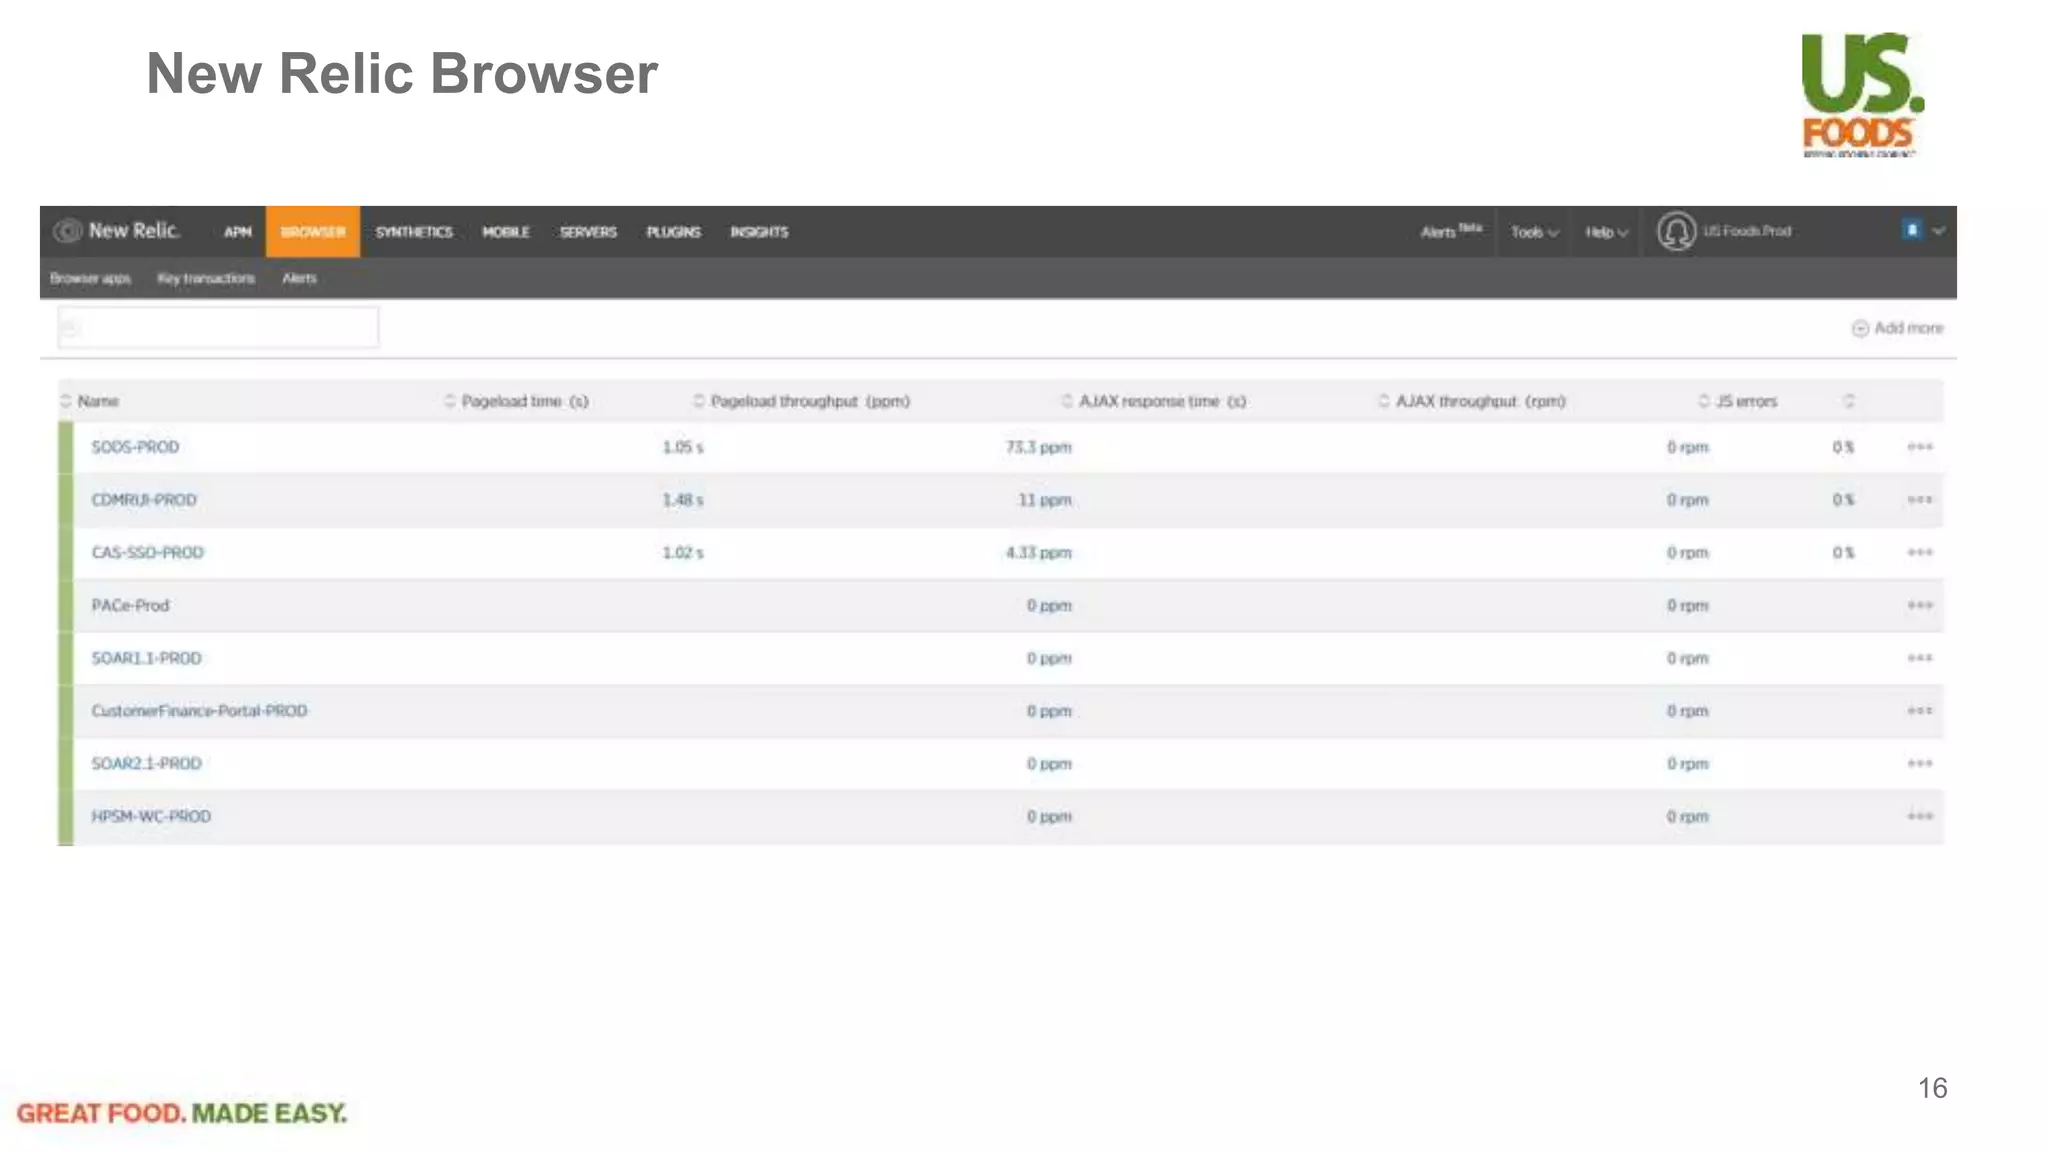Click the 1.48 s pageload value
The image size is (2048, 1152).
coord(683,500)
